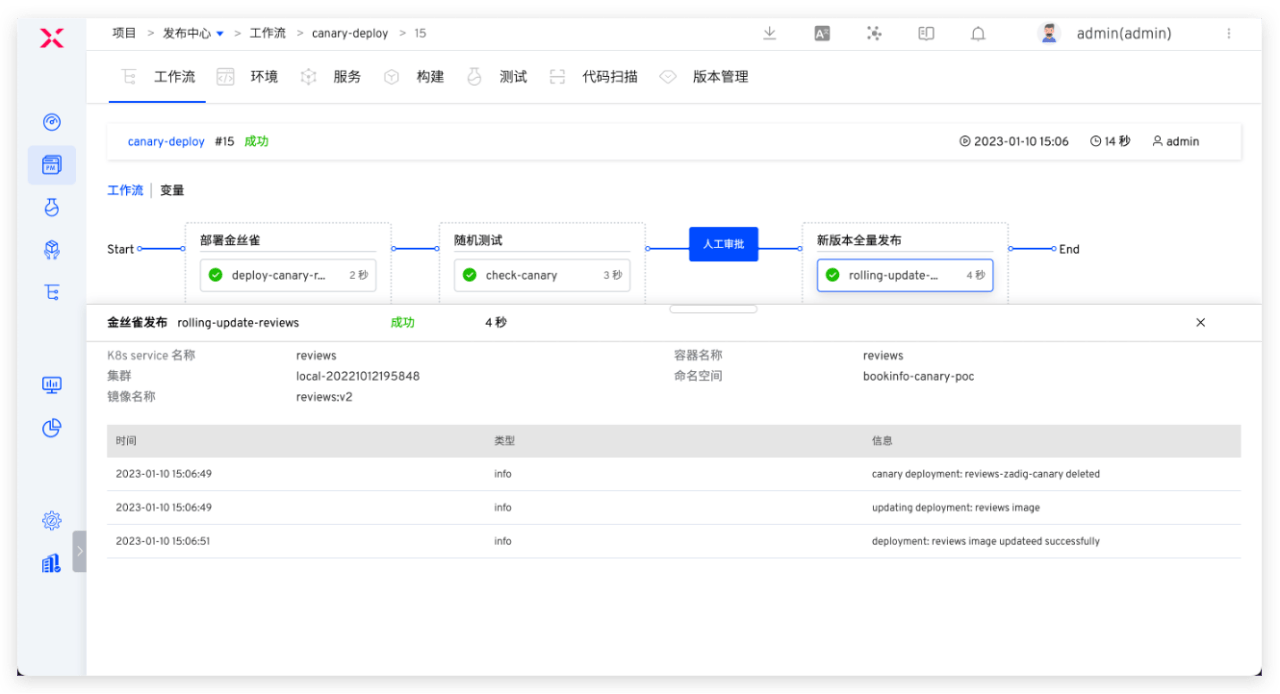Close the rolling-update-reviews detail panel
Viewport: 1280px width, 694px height.
pos(1200,322)
